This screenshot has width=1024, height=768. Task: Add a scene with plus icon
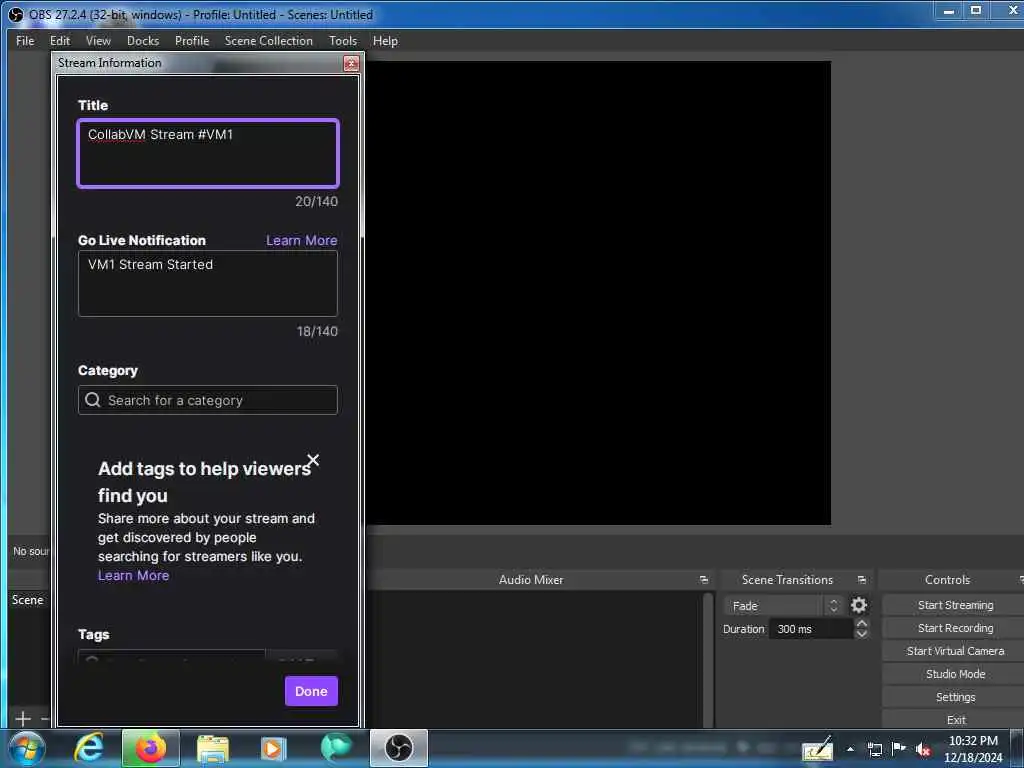coord(23,718)
